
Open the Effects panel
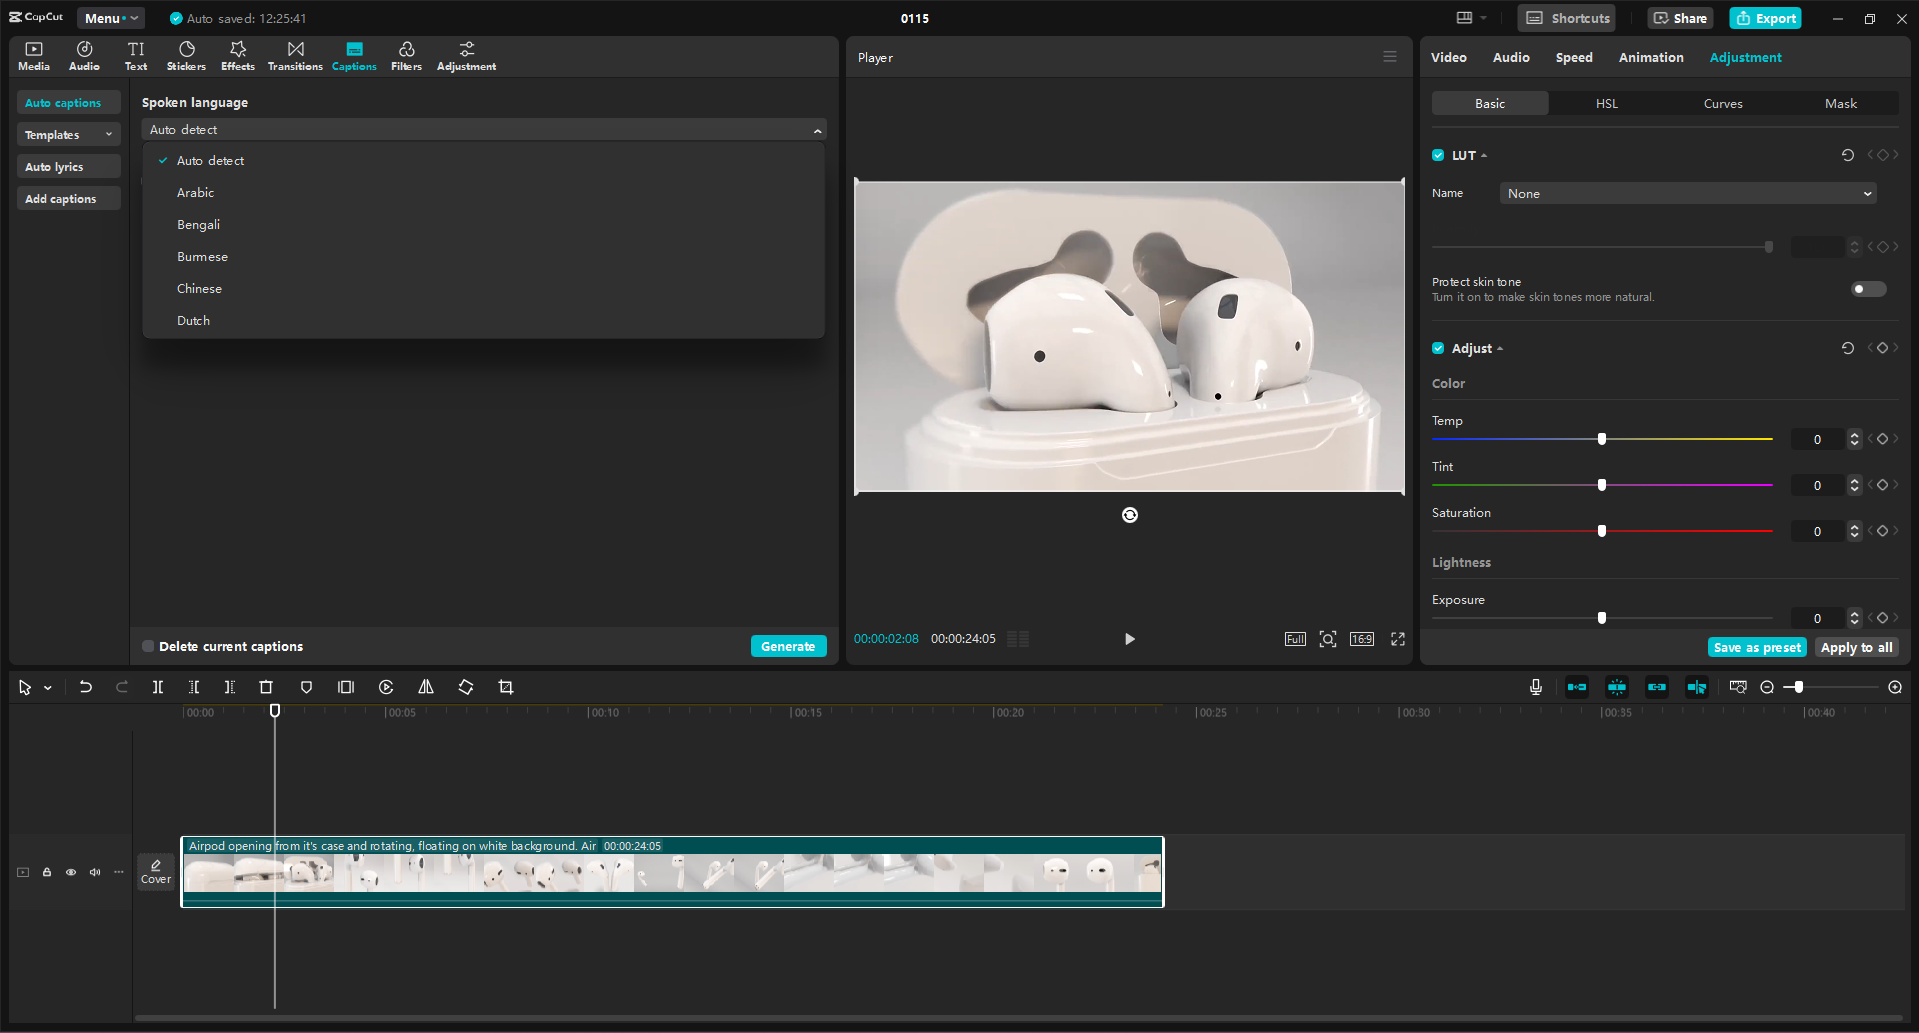(237, 55)
